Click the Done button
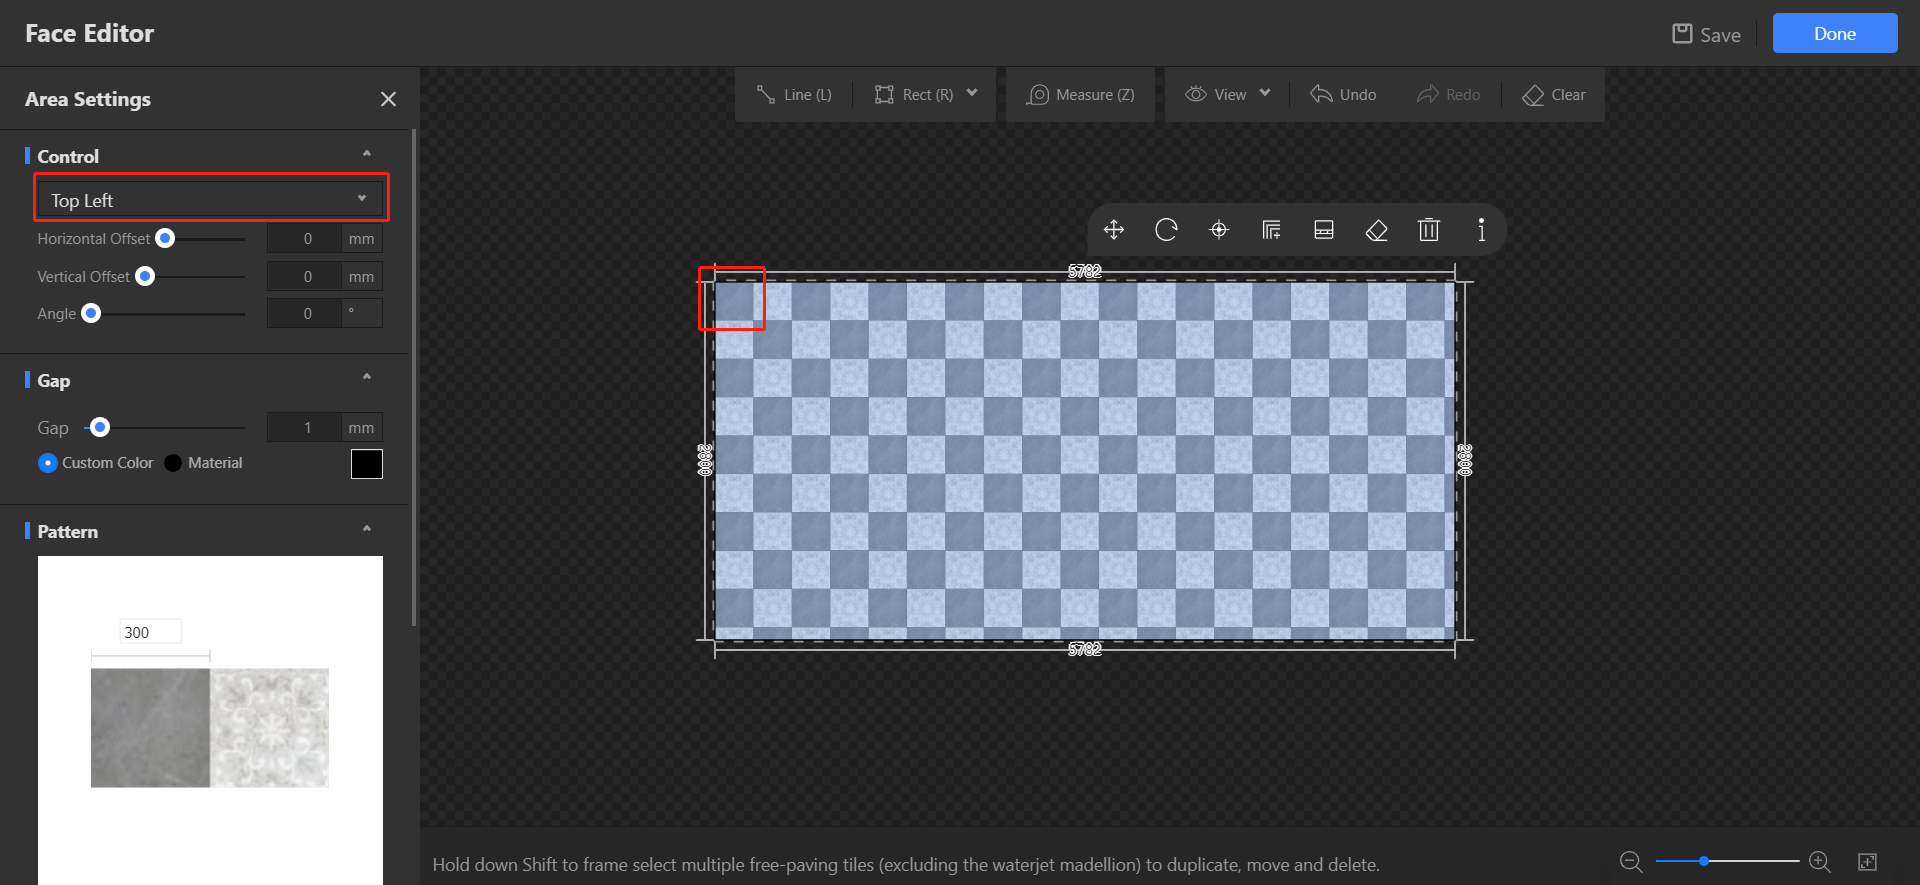This screenshot has width=1920, height=885. tap(1834, 33)
